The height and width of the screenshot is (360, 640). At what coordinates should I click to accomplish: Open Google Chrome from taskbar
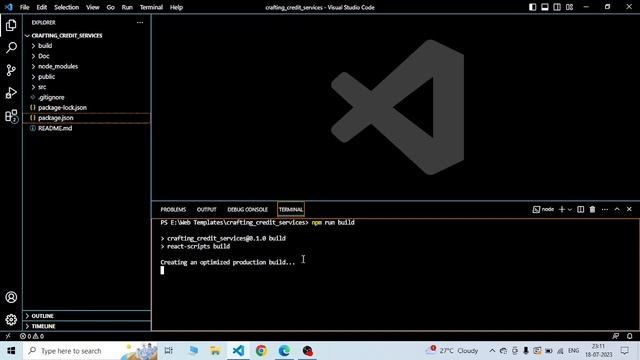click(x=261, y=351)
